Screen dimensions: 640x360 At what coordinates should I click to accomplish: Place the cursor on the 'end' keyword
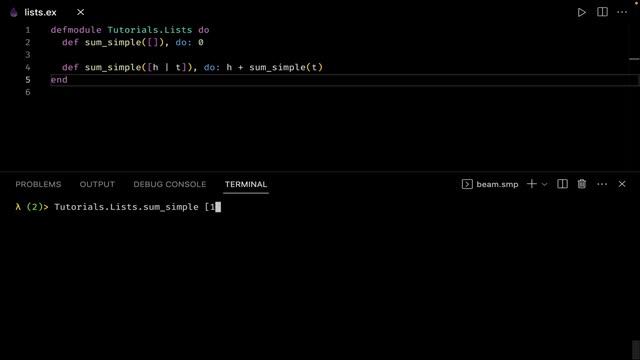click(59, 80)
